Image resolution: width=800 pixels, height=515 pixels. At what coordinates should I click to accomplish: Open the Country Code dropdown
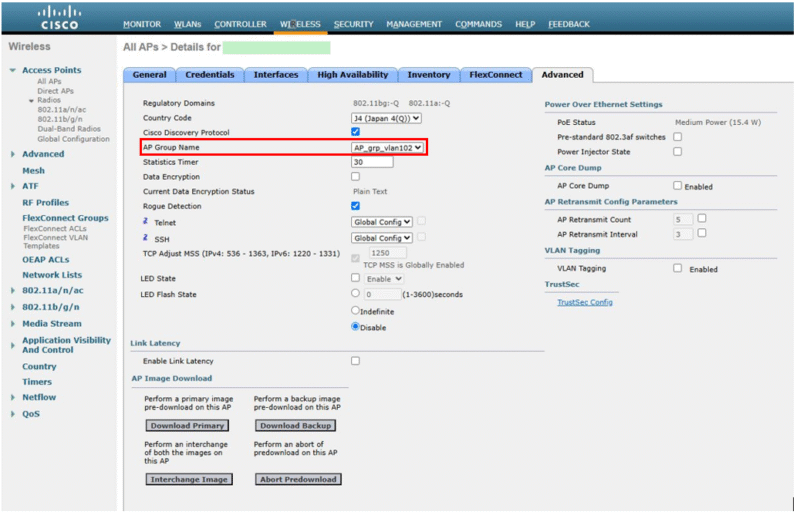pos(386,118)
